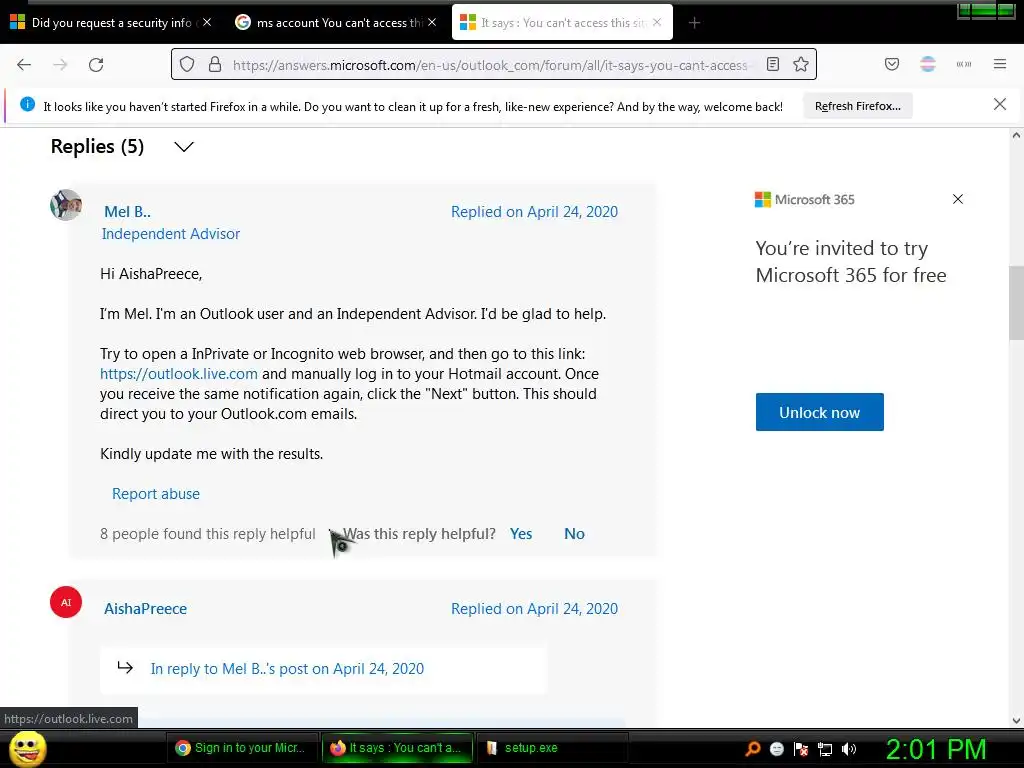Dismiss the Firefox refresh notification bar
This screenshot has height=768, width=1024.
click(x=1000, y=104)
